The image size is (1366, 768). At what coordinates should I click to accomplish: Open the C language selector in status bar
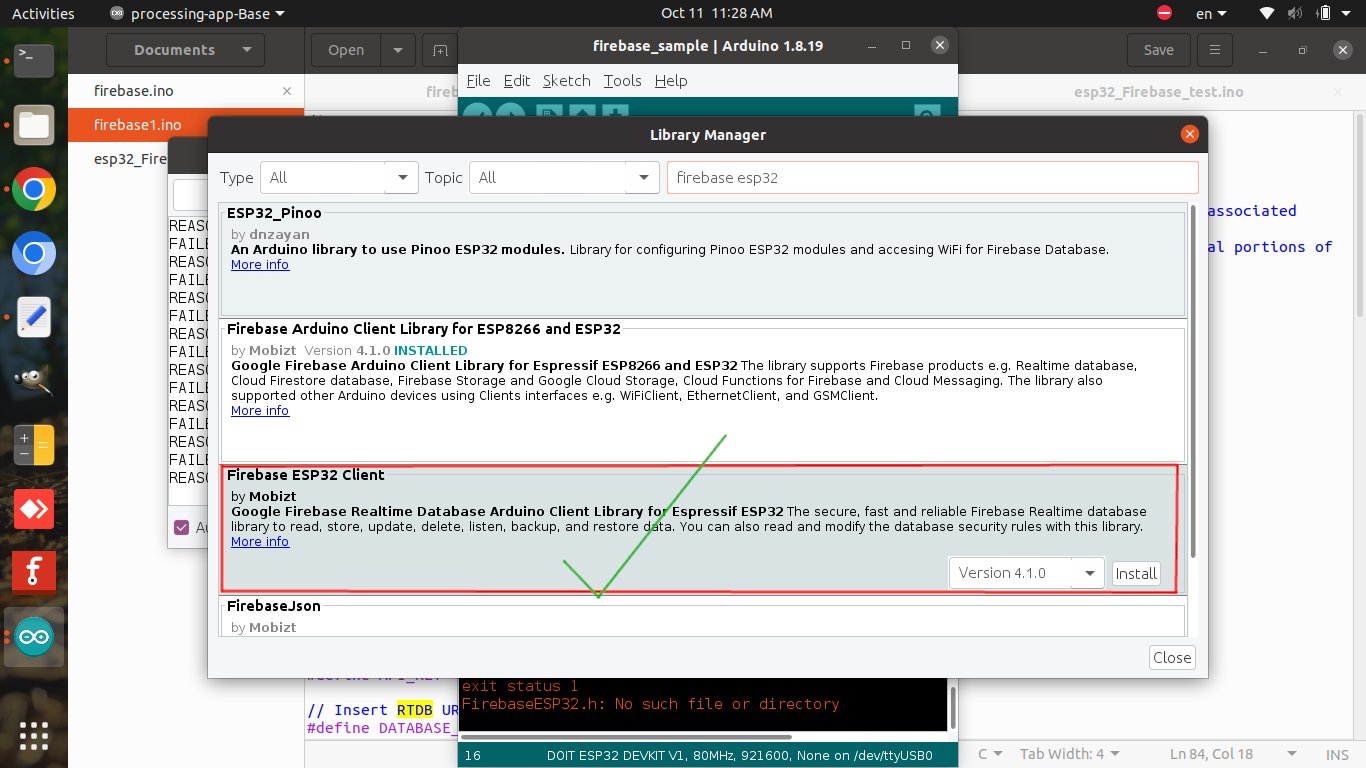coord(989,754)
